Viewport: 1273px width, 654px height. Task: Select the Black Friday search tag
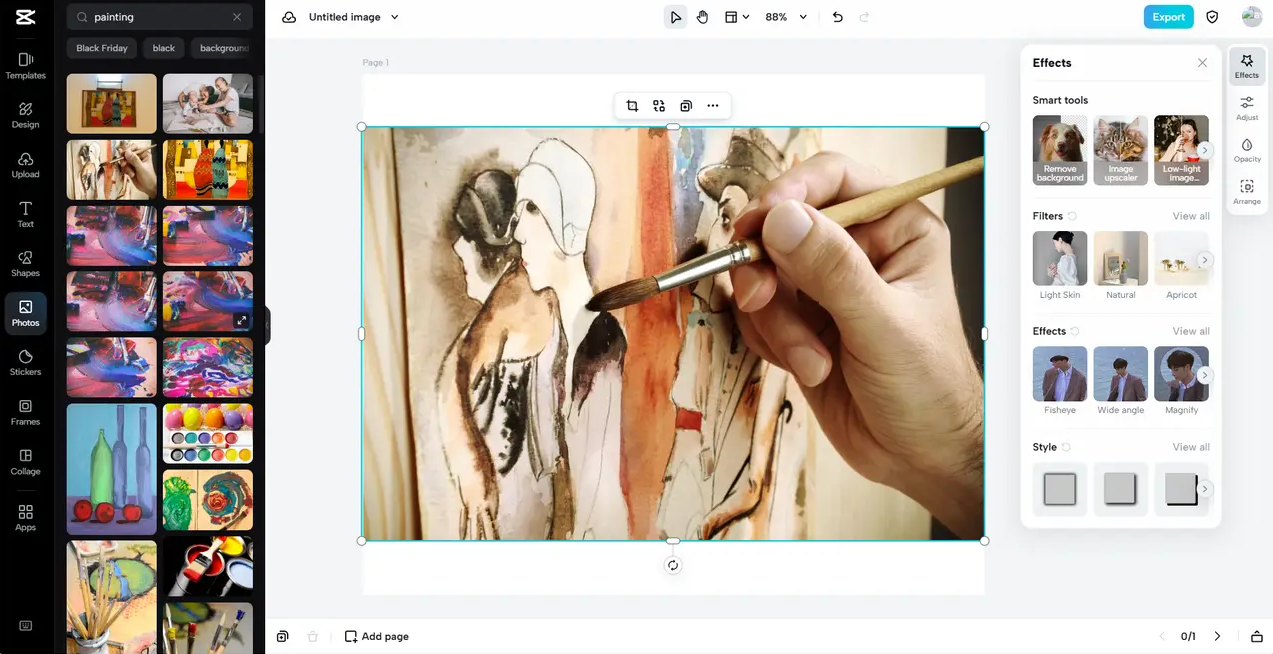click(102, 48)
